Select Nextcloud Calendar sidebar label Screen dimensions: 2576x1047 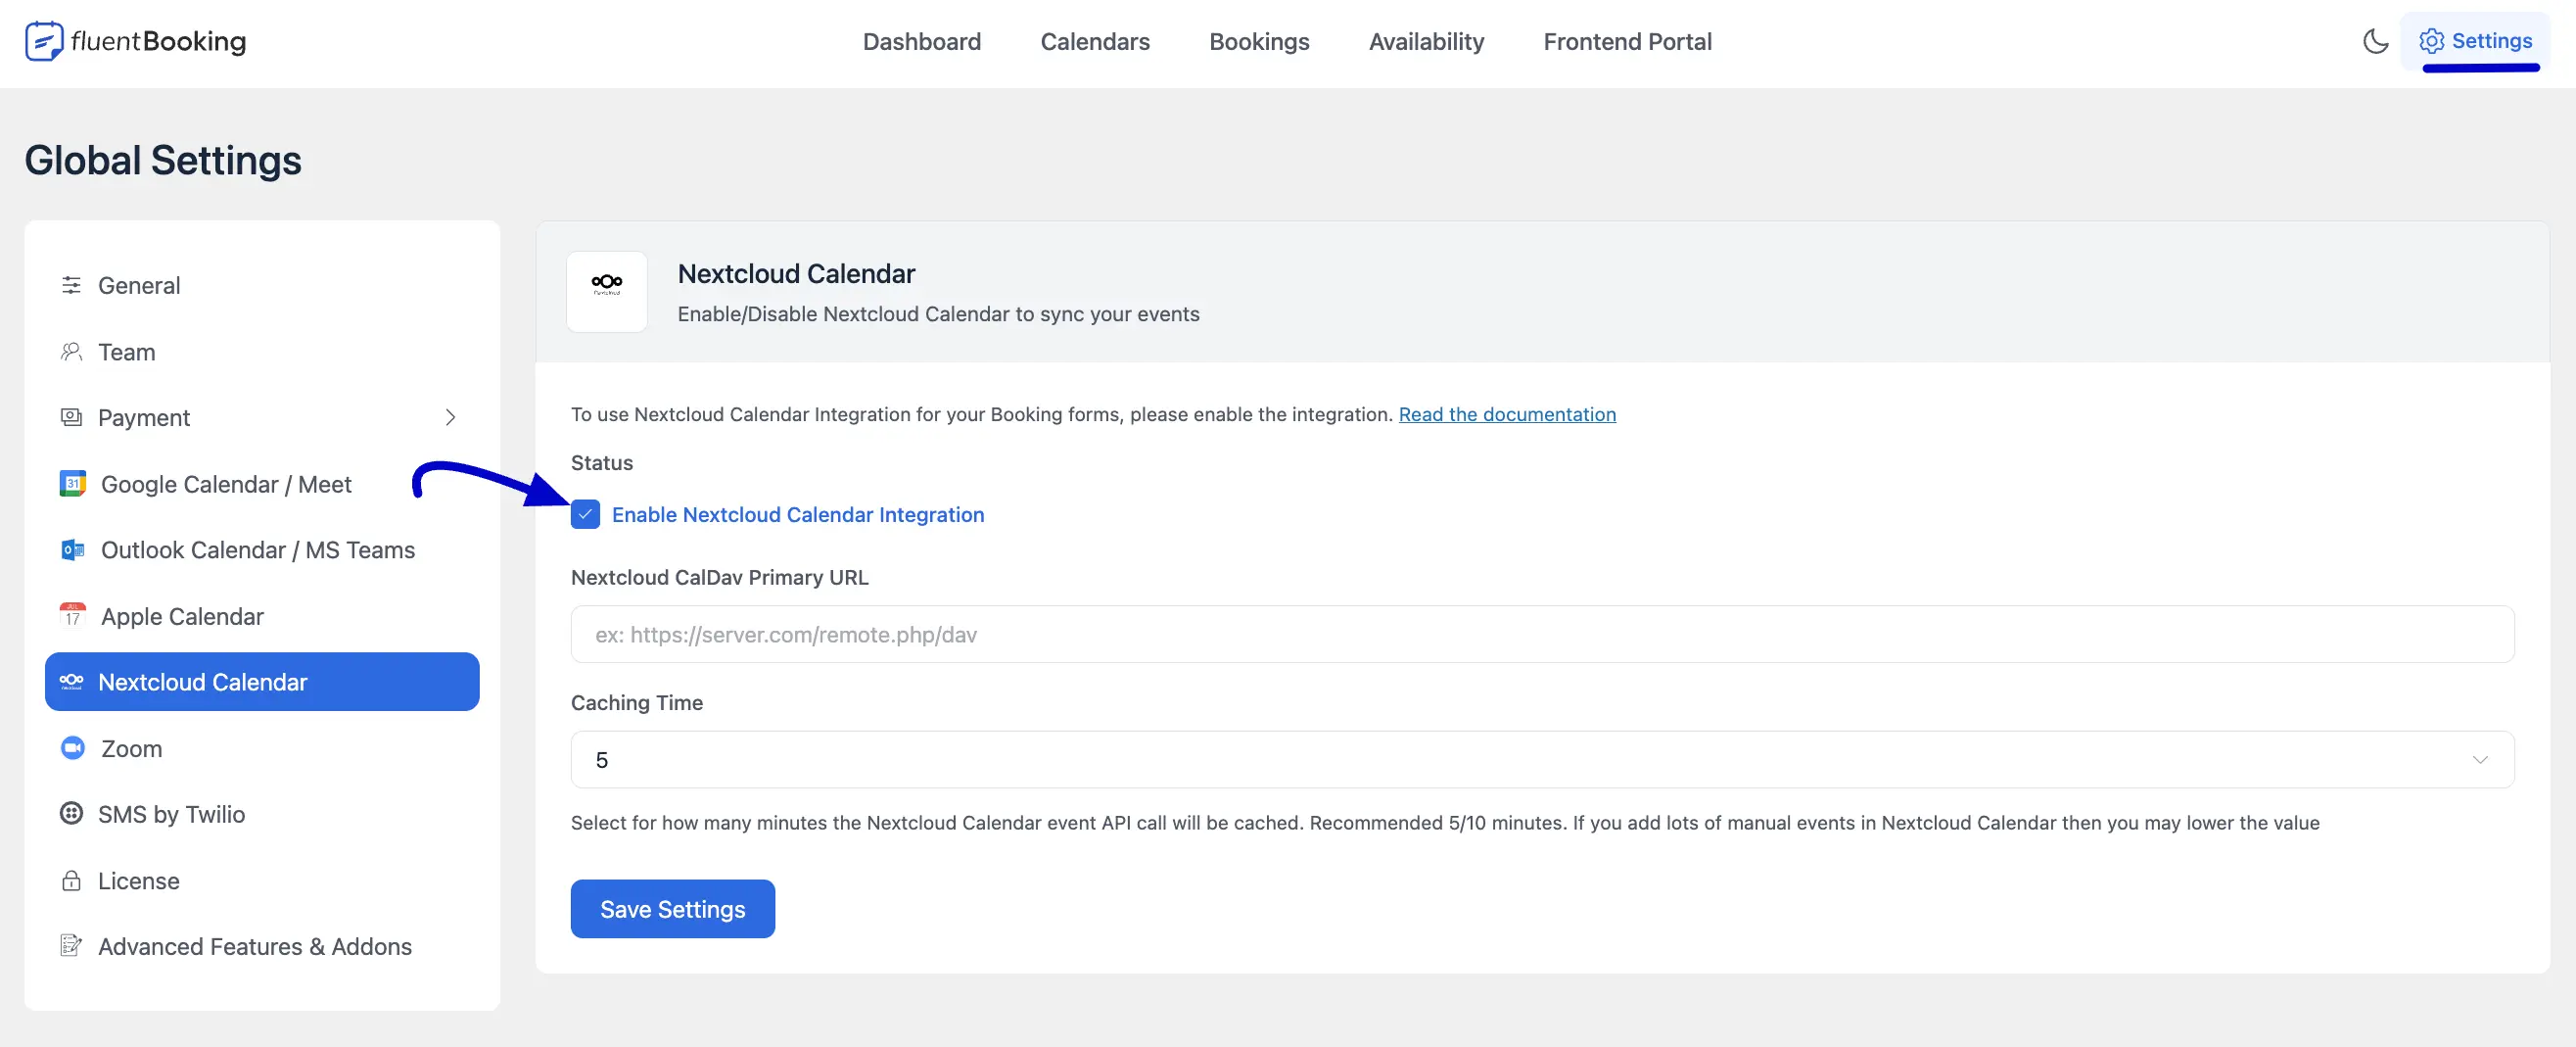(203, 682)
